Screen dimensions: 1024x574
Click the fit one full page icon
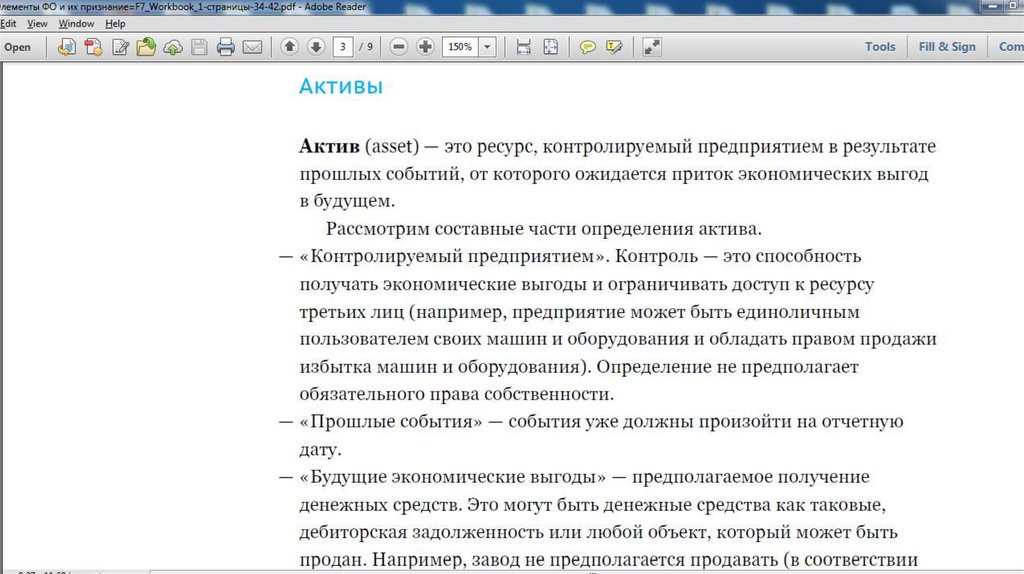pos(550,47)
